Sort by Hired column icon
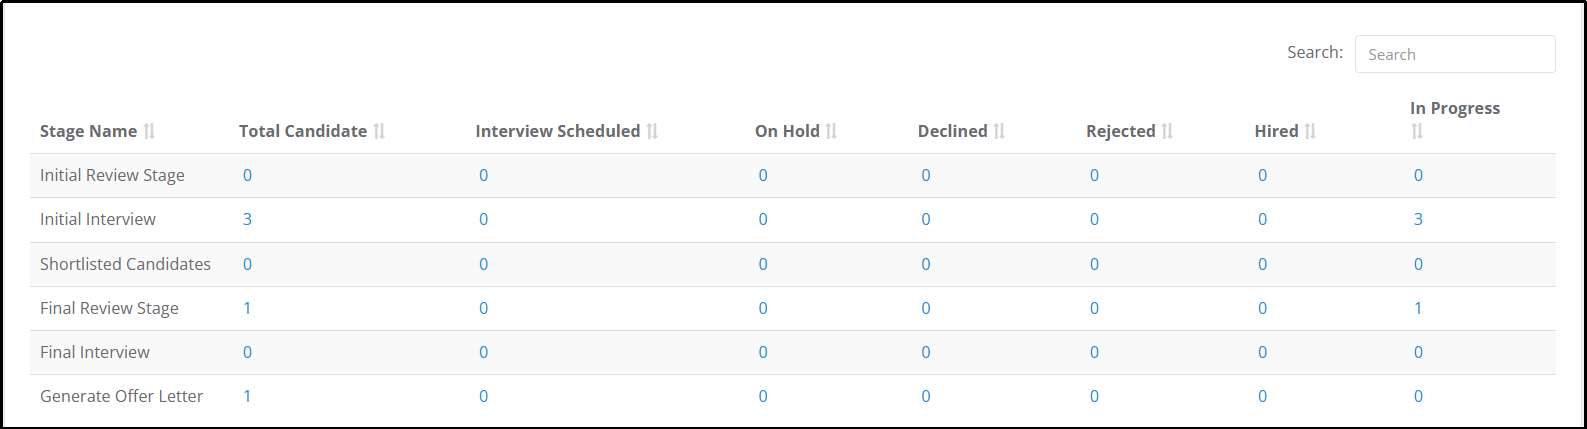 pyautogui.click(x=1310, y=131)
